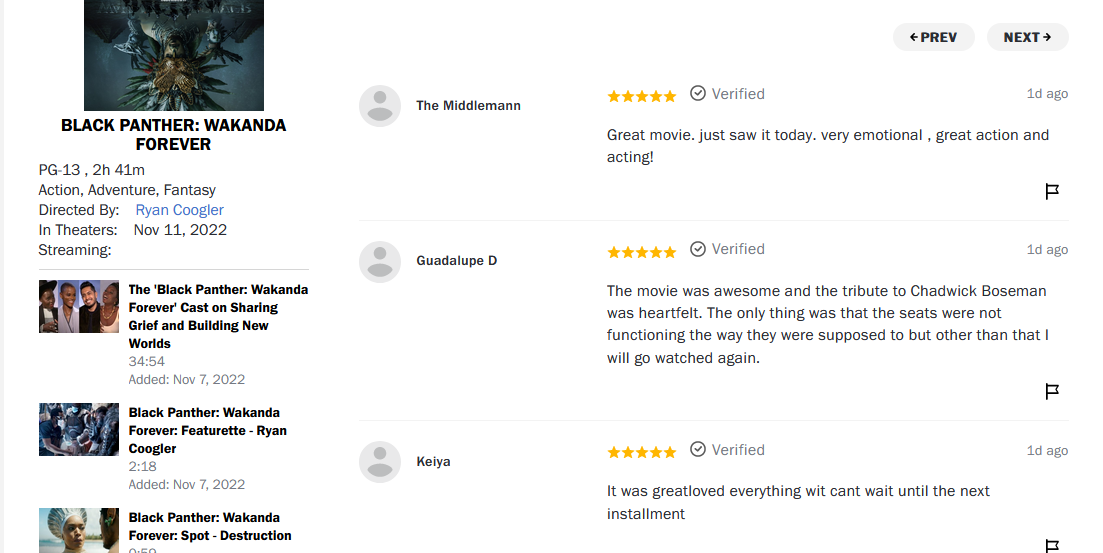Image resolution: width=1103 pixels, height=553 pixels.
Task: Click verified checkmark on Guadalupe D's review
Action: click(x=697, y=249)
